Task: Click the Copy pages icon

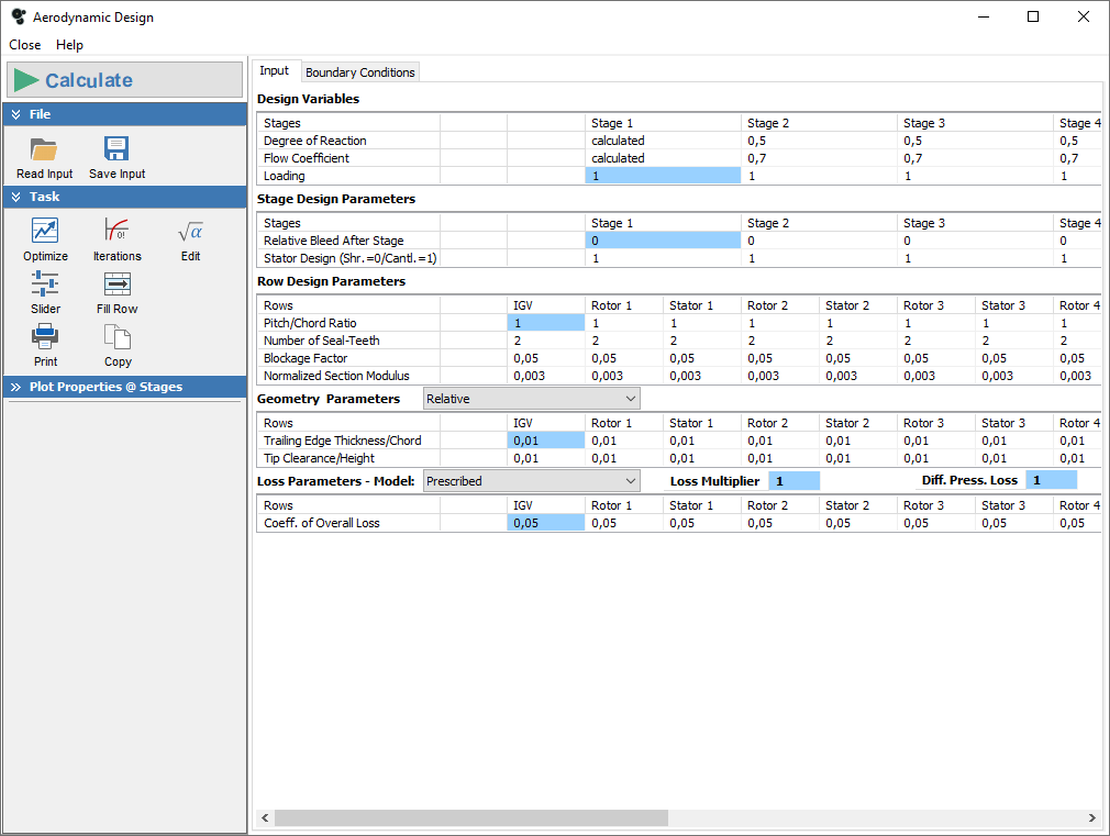Action: (x=118, y=336)
